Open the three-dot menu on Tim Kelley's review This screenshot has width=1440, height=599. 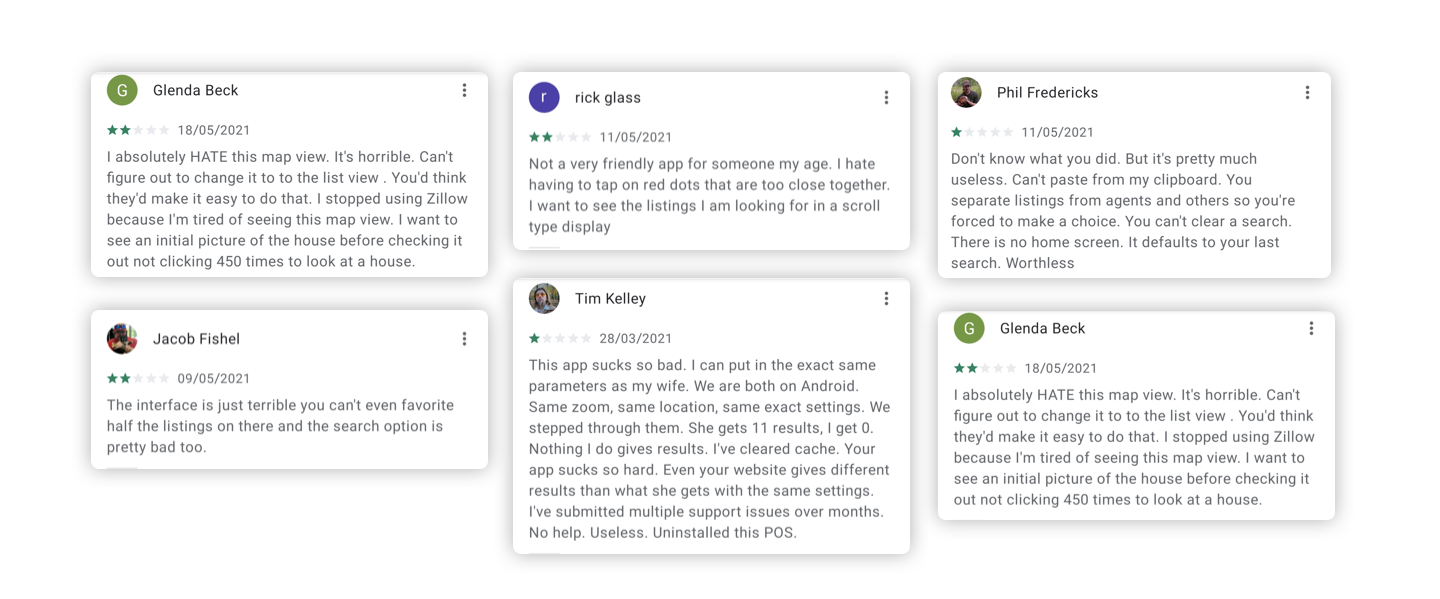click(885, 297)
